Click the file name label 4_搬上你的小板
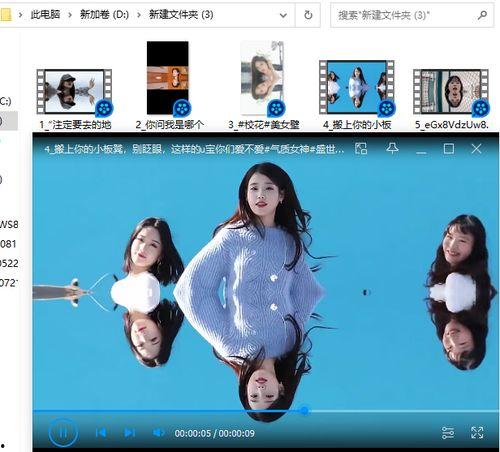Screen dimensions: 500x452 tap(357, 125)
